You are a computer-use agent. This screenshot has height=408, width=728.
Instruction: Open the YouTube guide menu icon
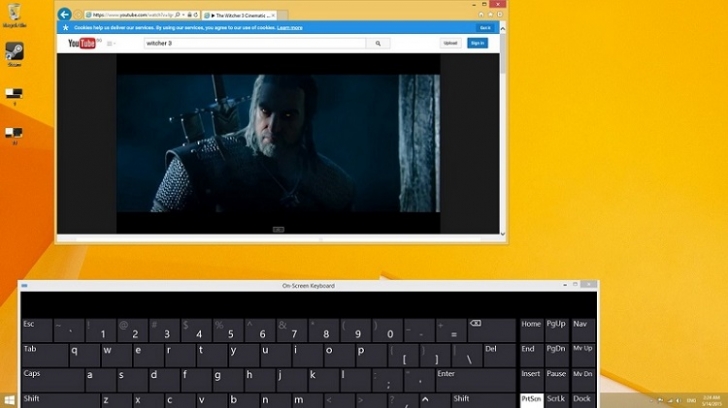110,44
